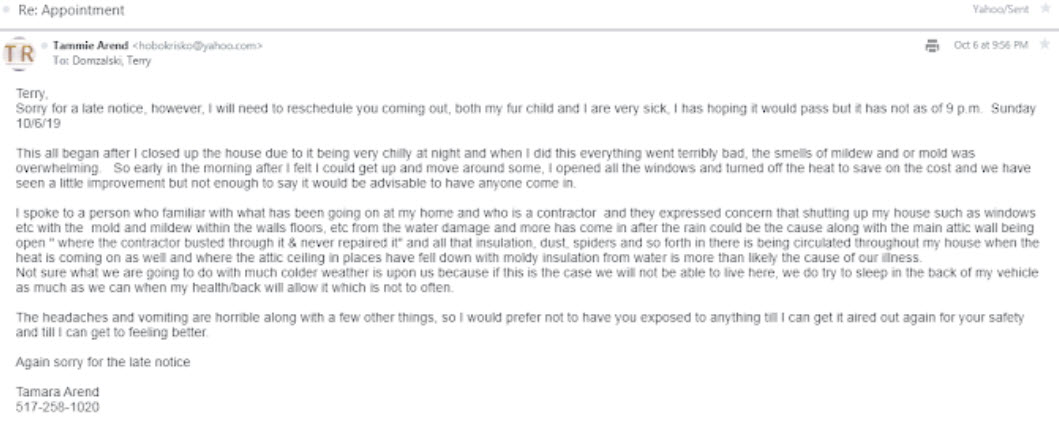This screenshot has width=1059, height=440.
Task: Click the phone number 517-258-1020
Action: (57, 407)
